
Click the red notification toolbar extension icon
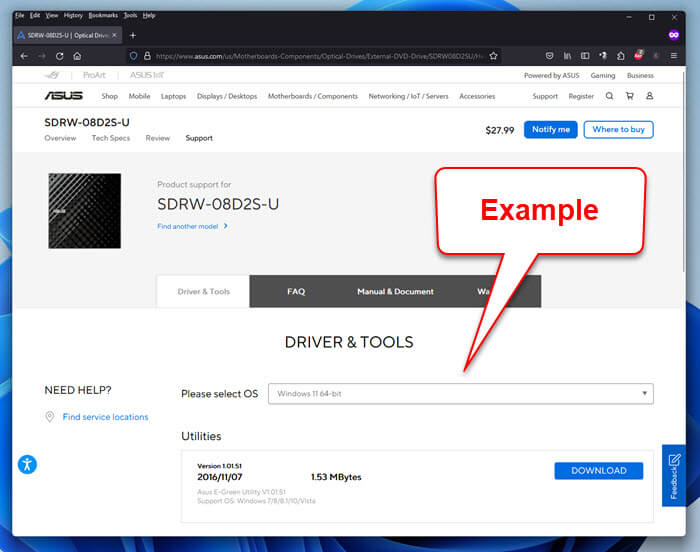638,55
